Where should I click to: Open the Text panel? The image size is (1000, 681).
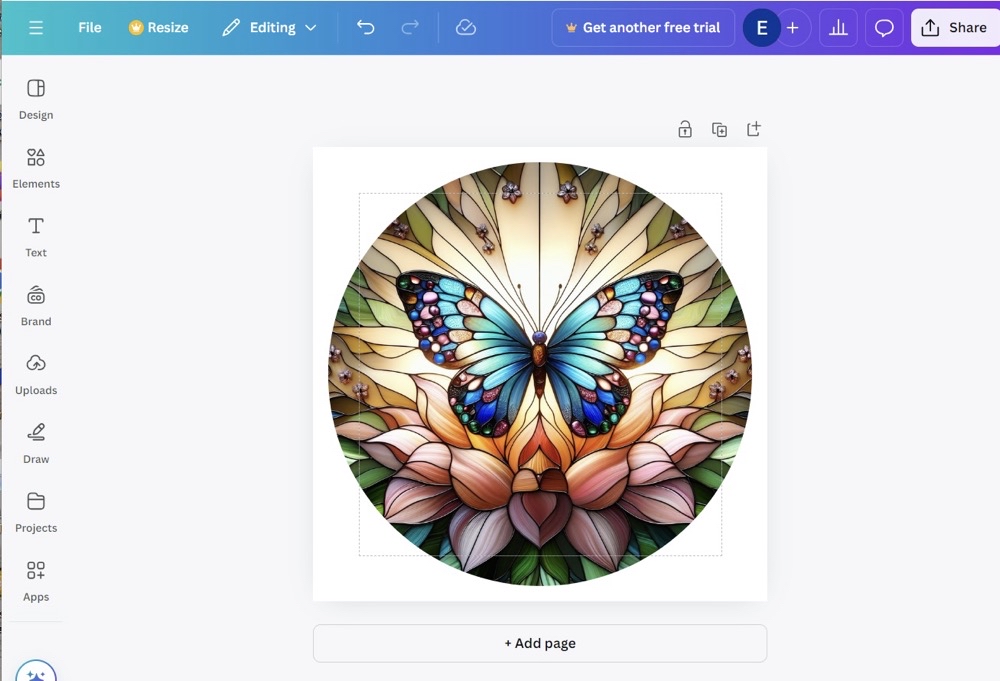pyautogui.click(x=36, y=237)
